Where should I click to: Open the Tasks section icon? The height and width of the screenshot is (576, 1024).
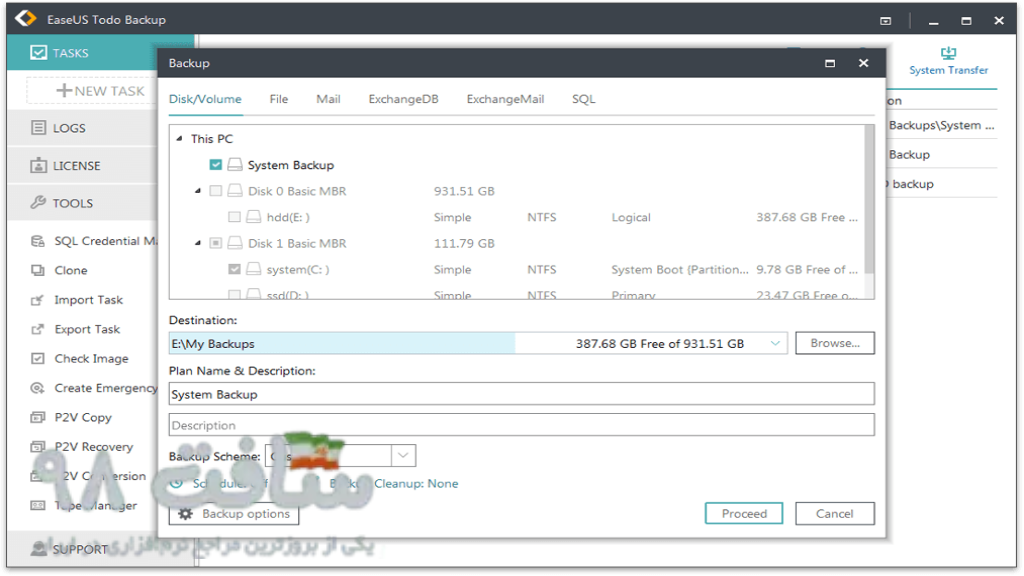click(38, 52)
